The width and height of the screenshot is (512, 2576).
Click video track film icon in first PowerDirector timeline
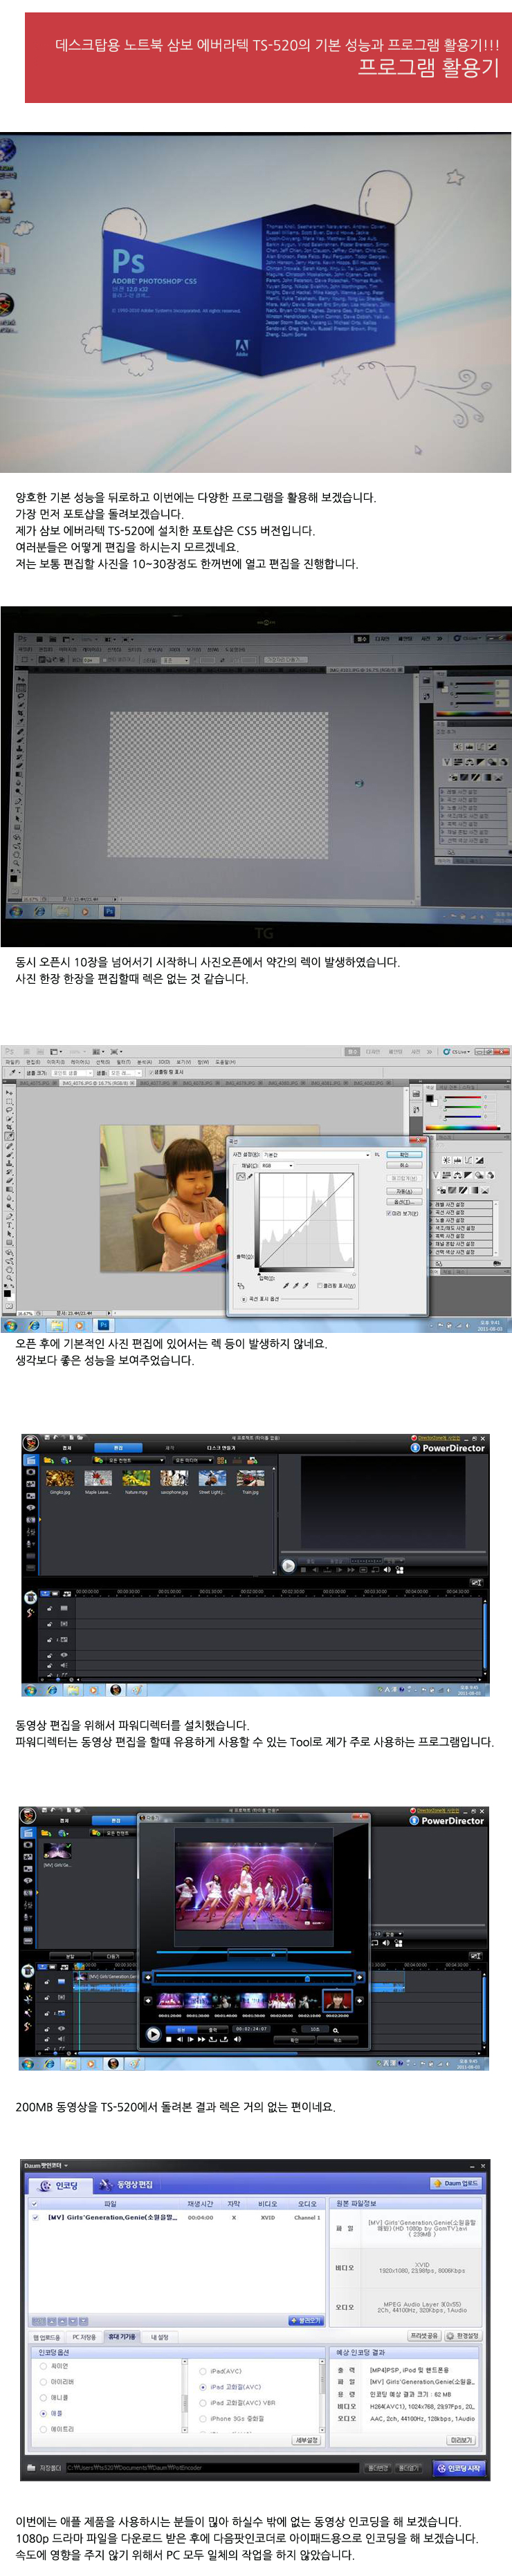[64, 1609]
